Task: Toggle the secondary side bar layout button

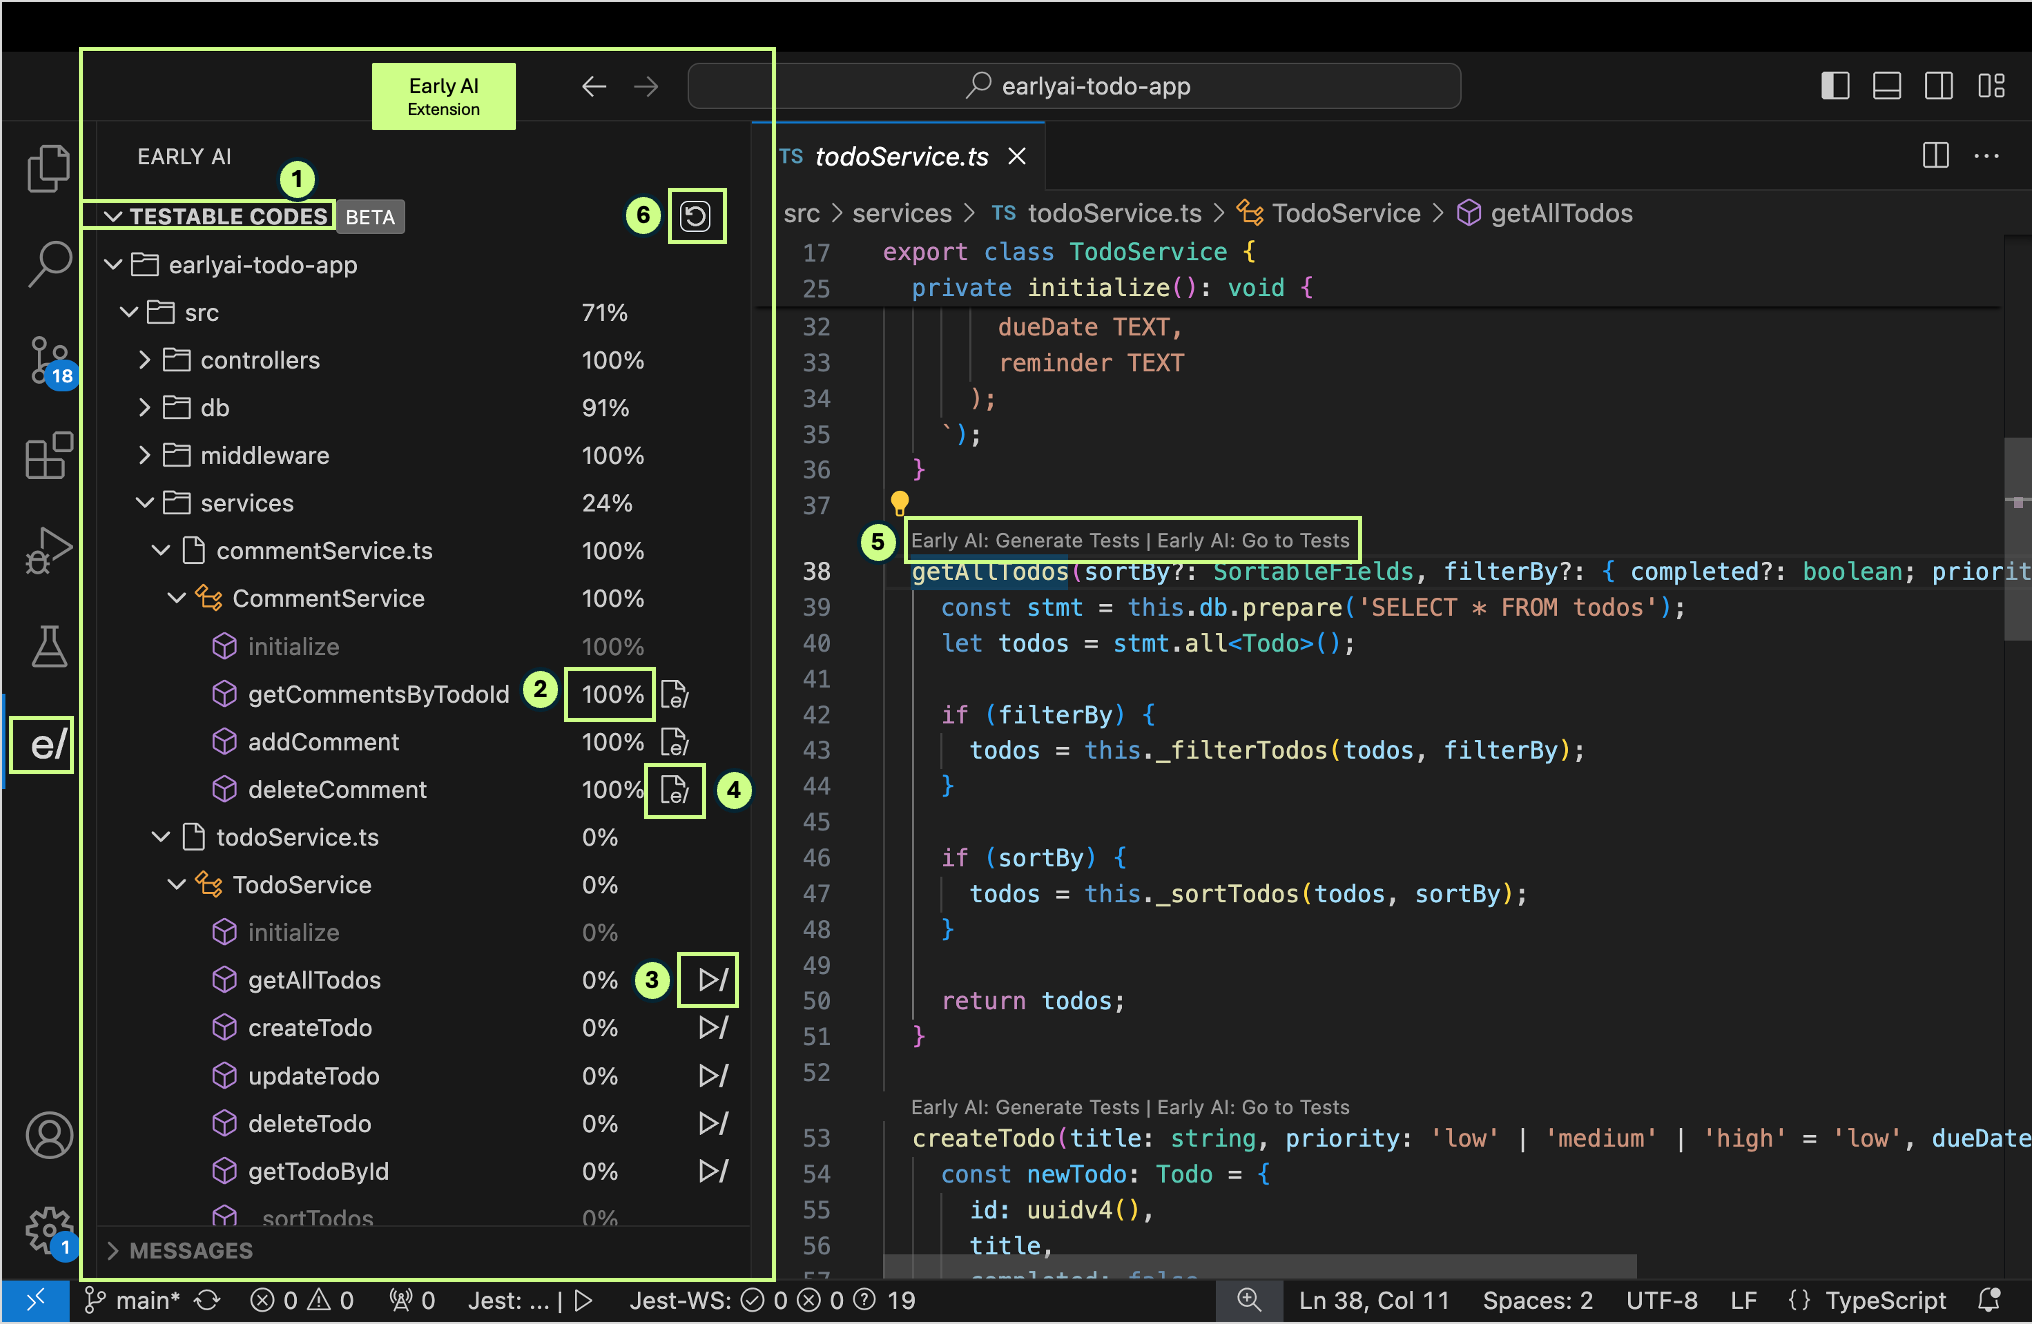Action: (x=1939, y=86)
